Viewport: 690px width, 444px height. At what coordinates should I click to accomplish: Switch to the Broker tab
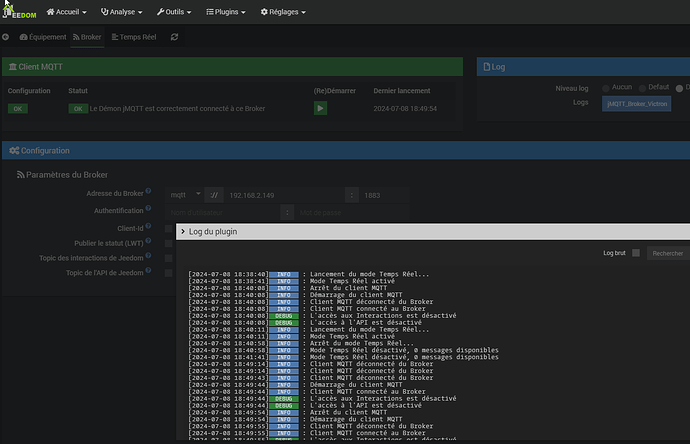tap(87, 37)
